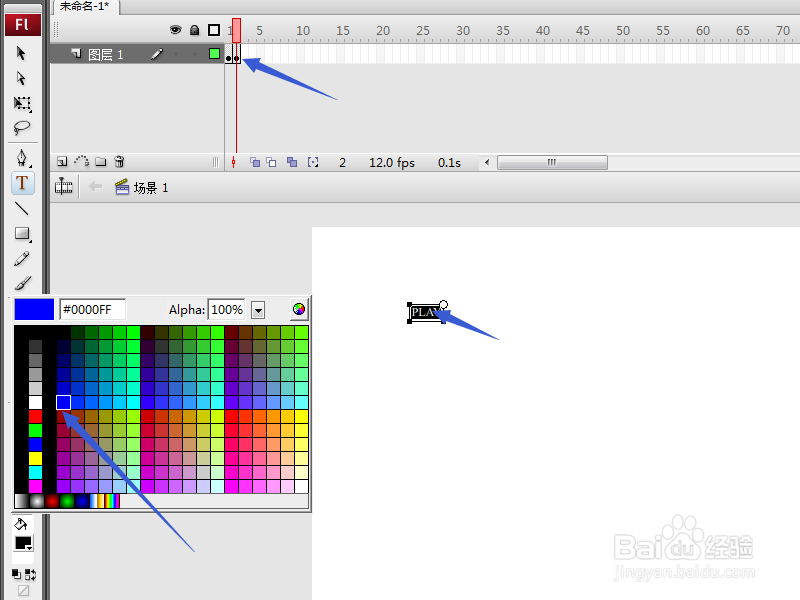Open the system color picker wheel icon

(298, 309)
